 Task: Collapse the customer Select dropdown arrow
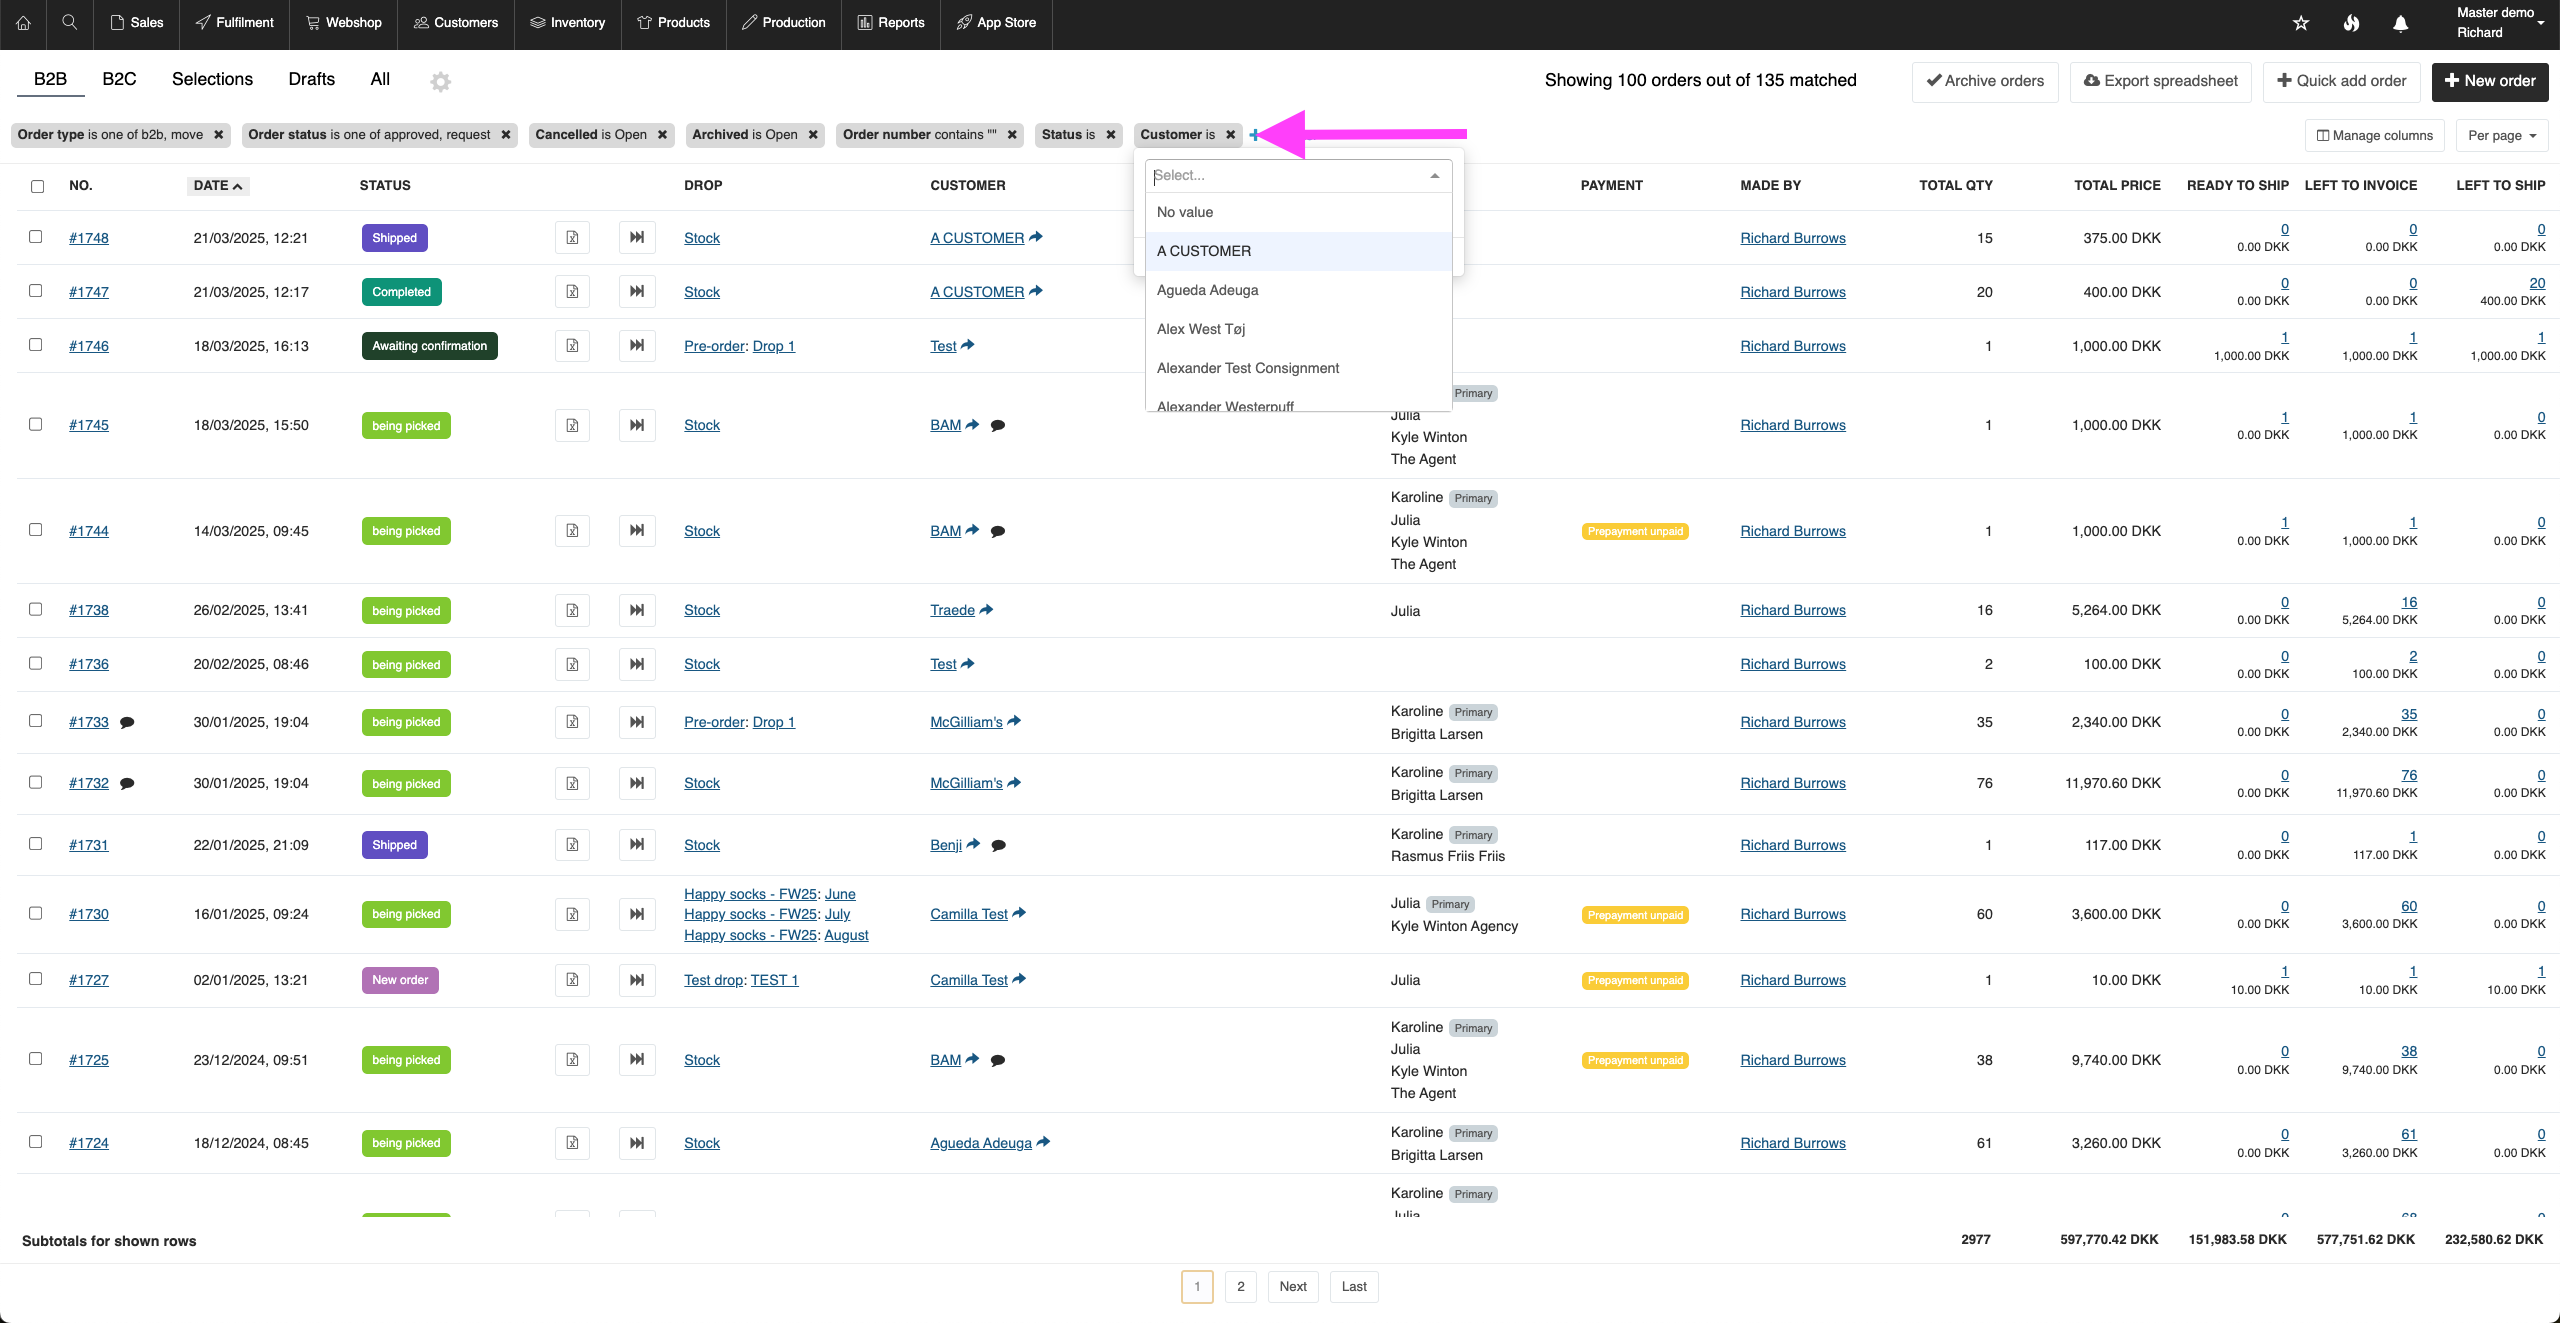click(x=1434, y=176)
